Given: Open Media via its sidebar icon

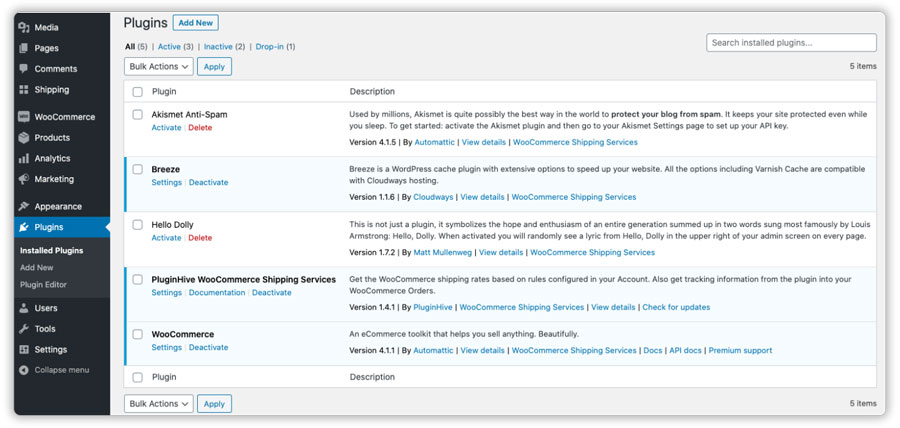Looking at the screenshot, I should 24,28.
